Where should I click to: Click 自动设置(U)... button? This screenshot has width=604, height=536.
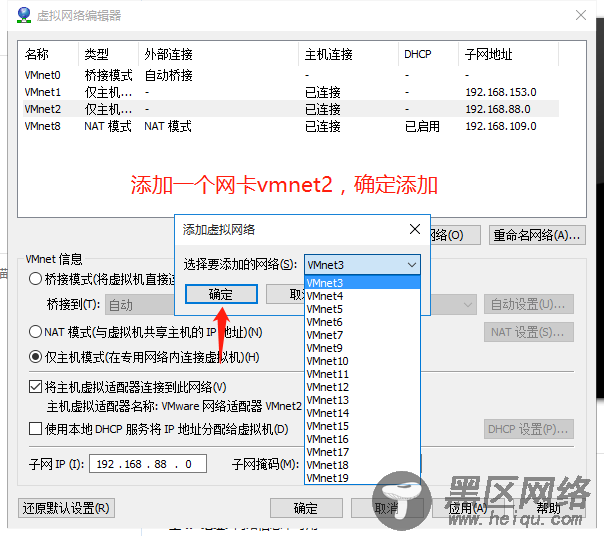pyautogui.click(x=528, y=304)
